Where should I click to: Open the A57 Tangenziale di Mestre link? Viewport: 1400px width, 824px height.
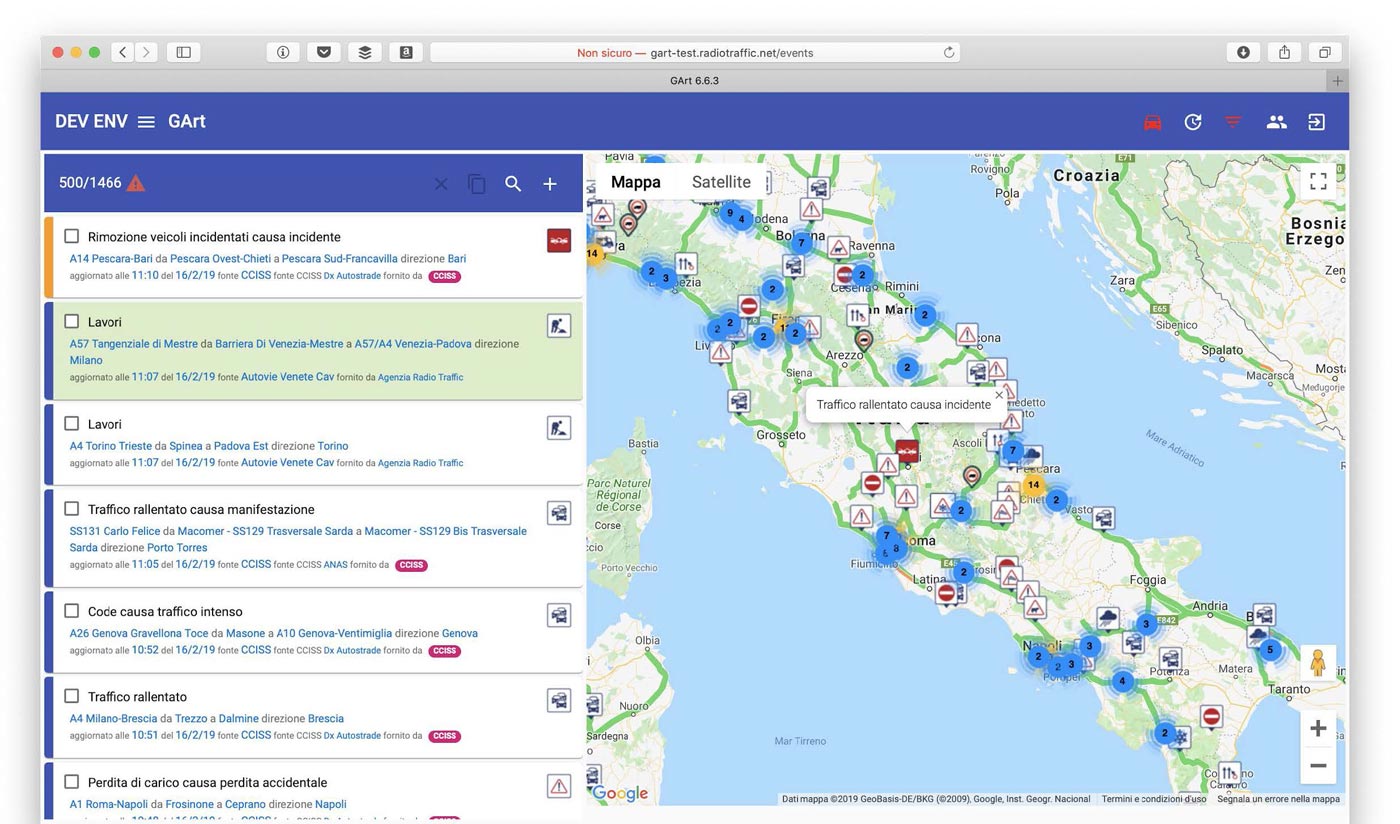click(134, 343)
